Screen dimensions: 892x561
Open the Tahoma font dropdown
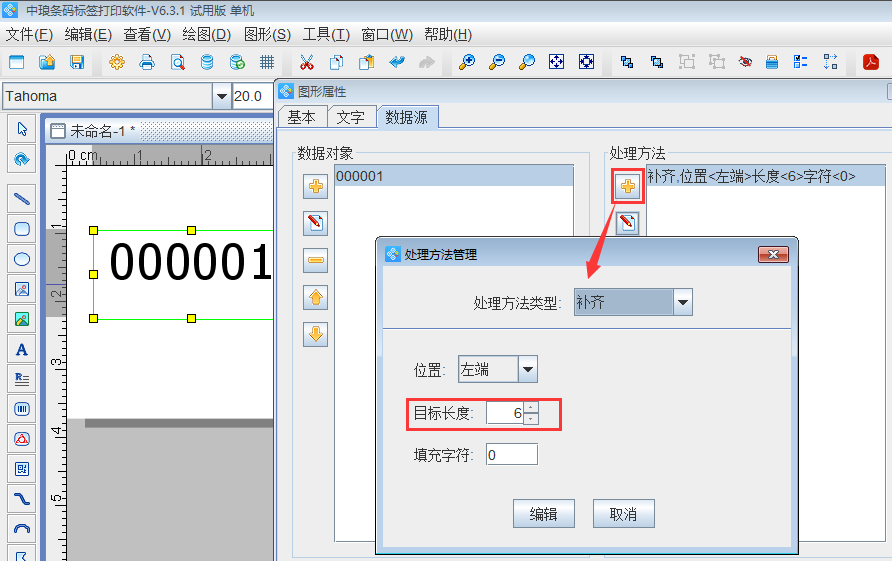[221, 97]
